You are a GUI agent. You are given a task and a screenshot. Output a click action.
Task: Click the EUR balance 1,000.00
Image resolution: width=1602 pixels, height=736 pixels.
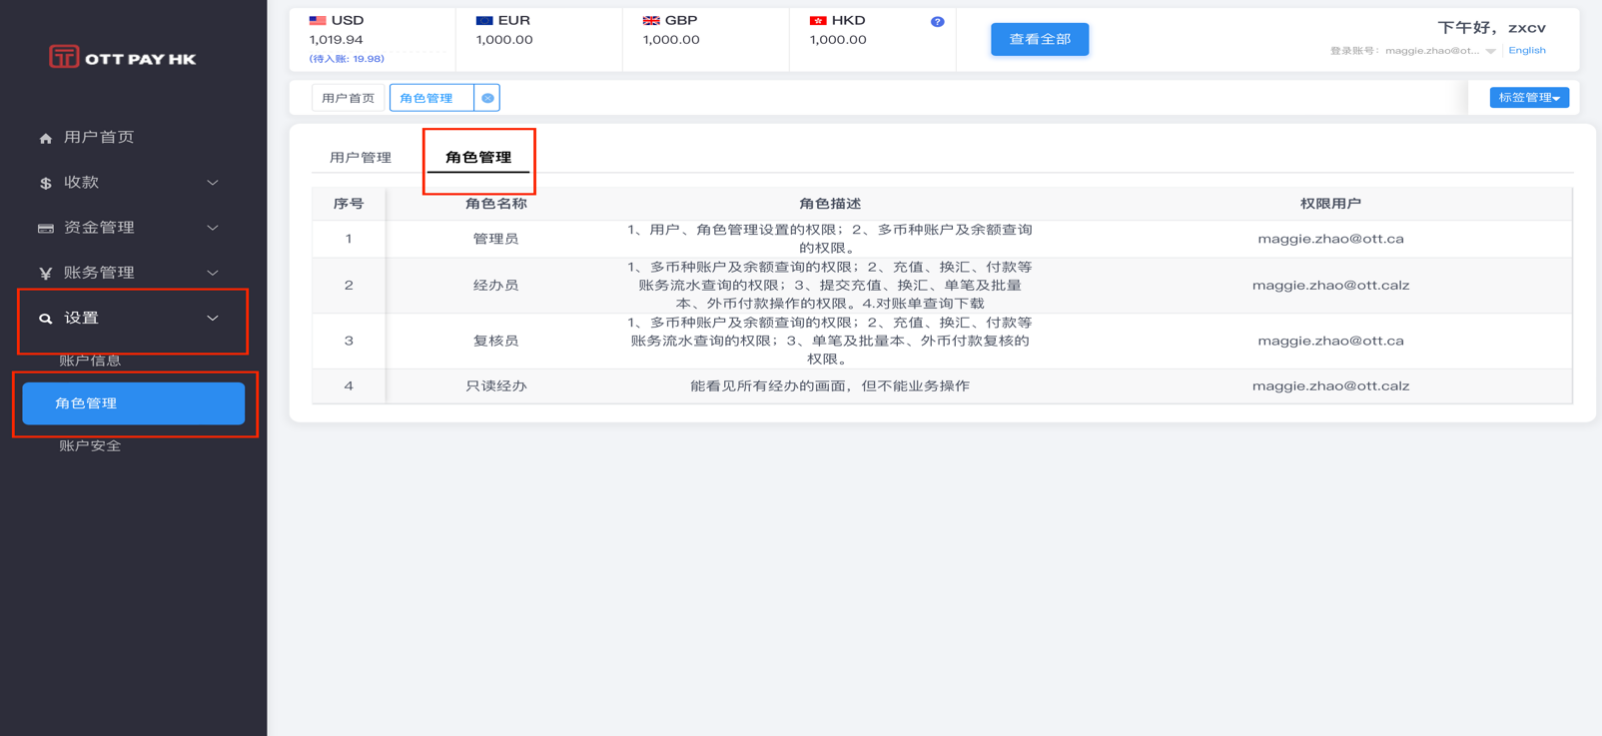504,40
